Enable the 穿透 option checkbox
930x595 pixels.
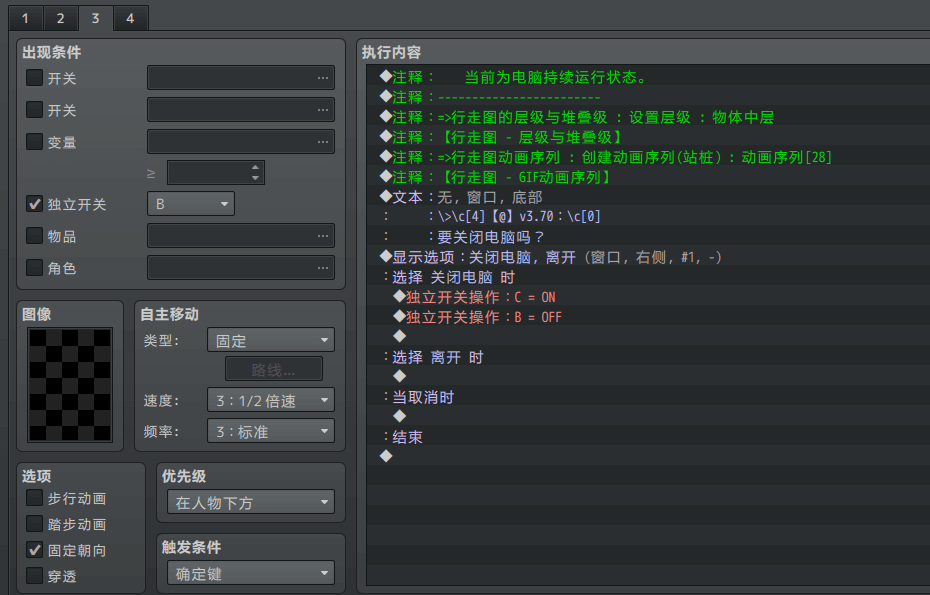(x=34, y=576)
